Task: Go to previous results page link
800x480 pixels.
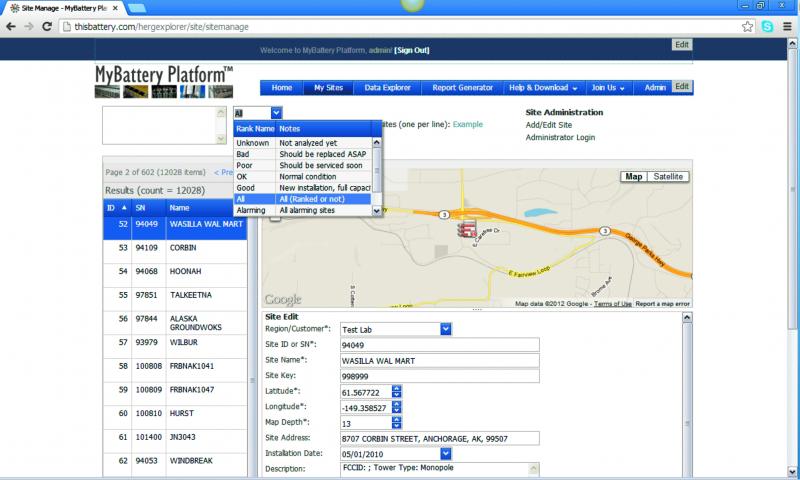Action: pos(223,172)
